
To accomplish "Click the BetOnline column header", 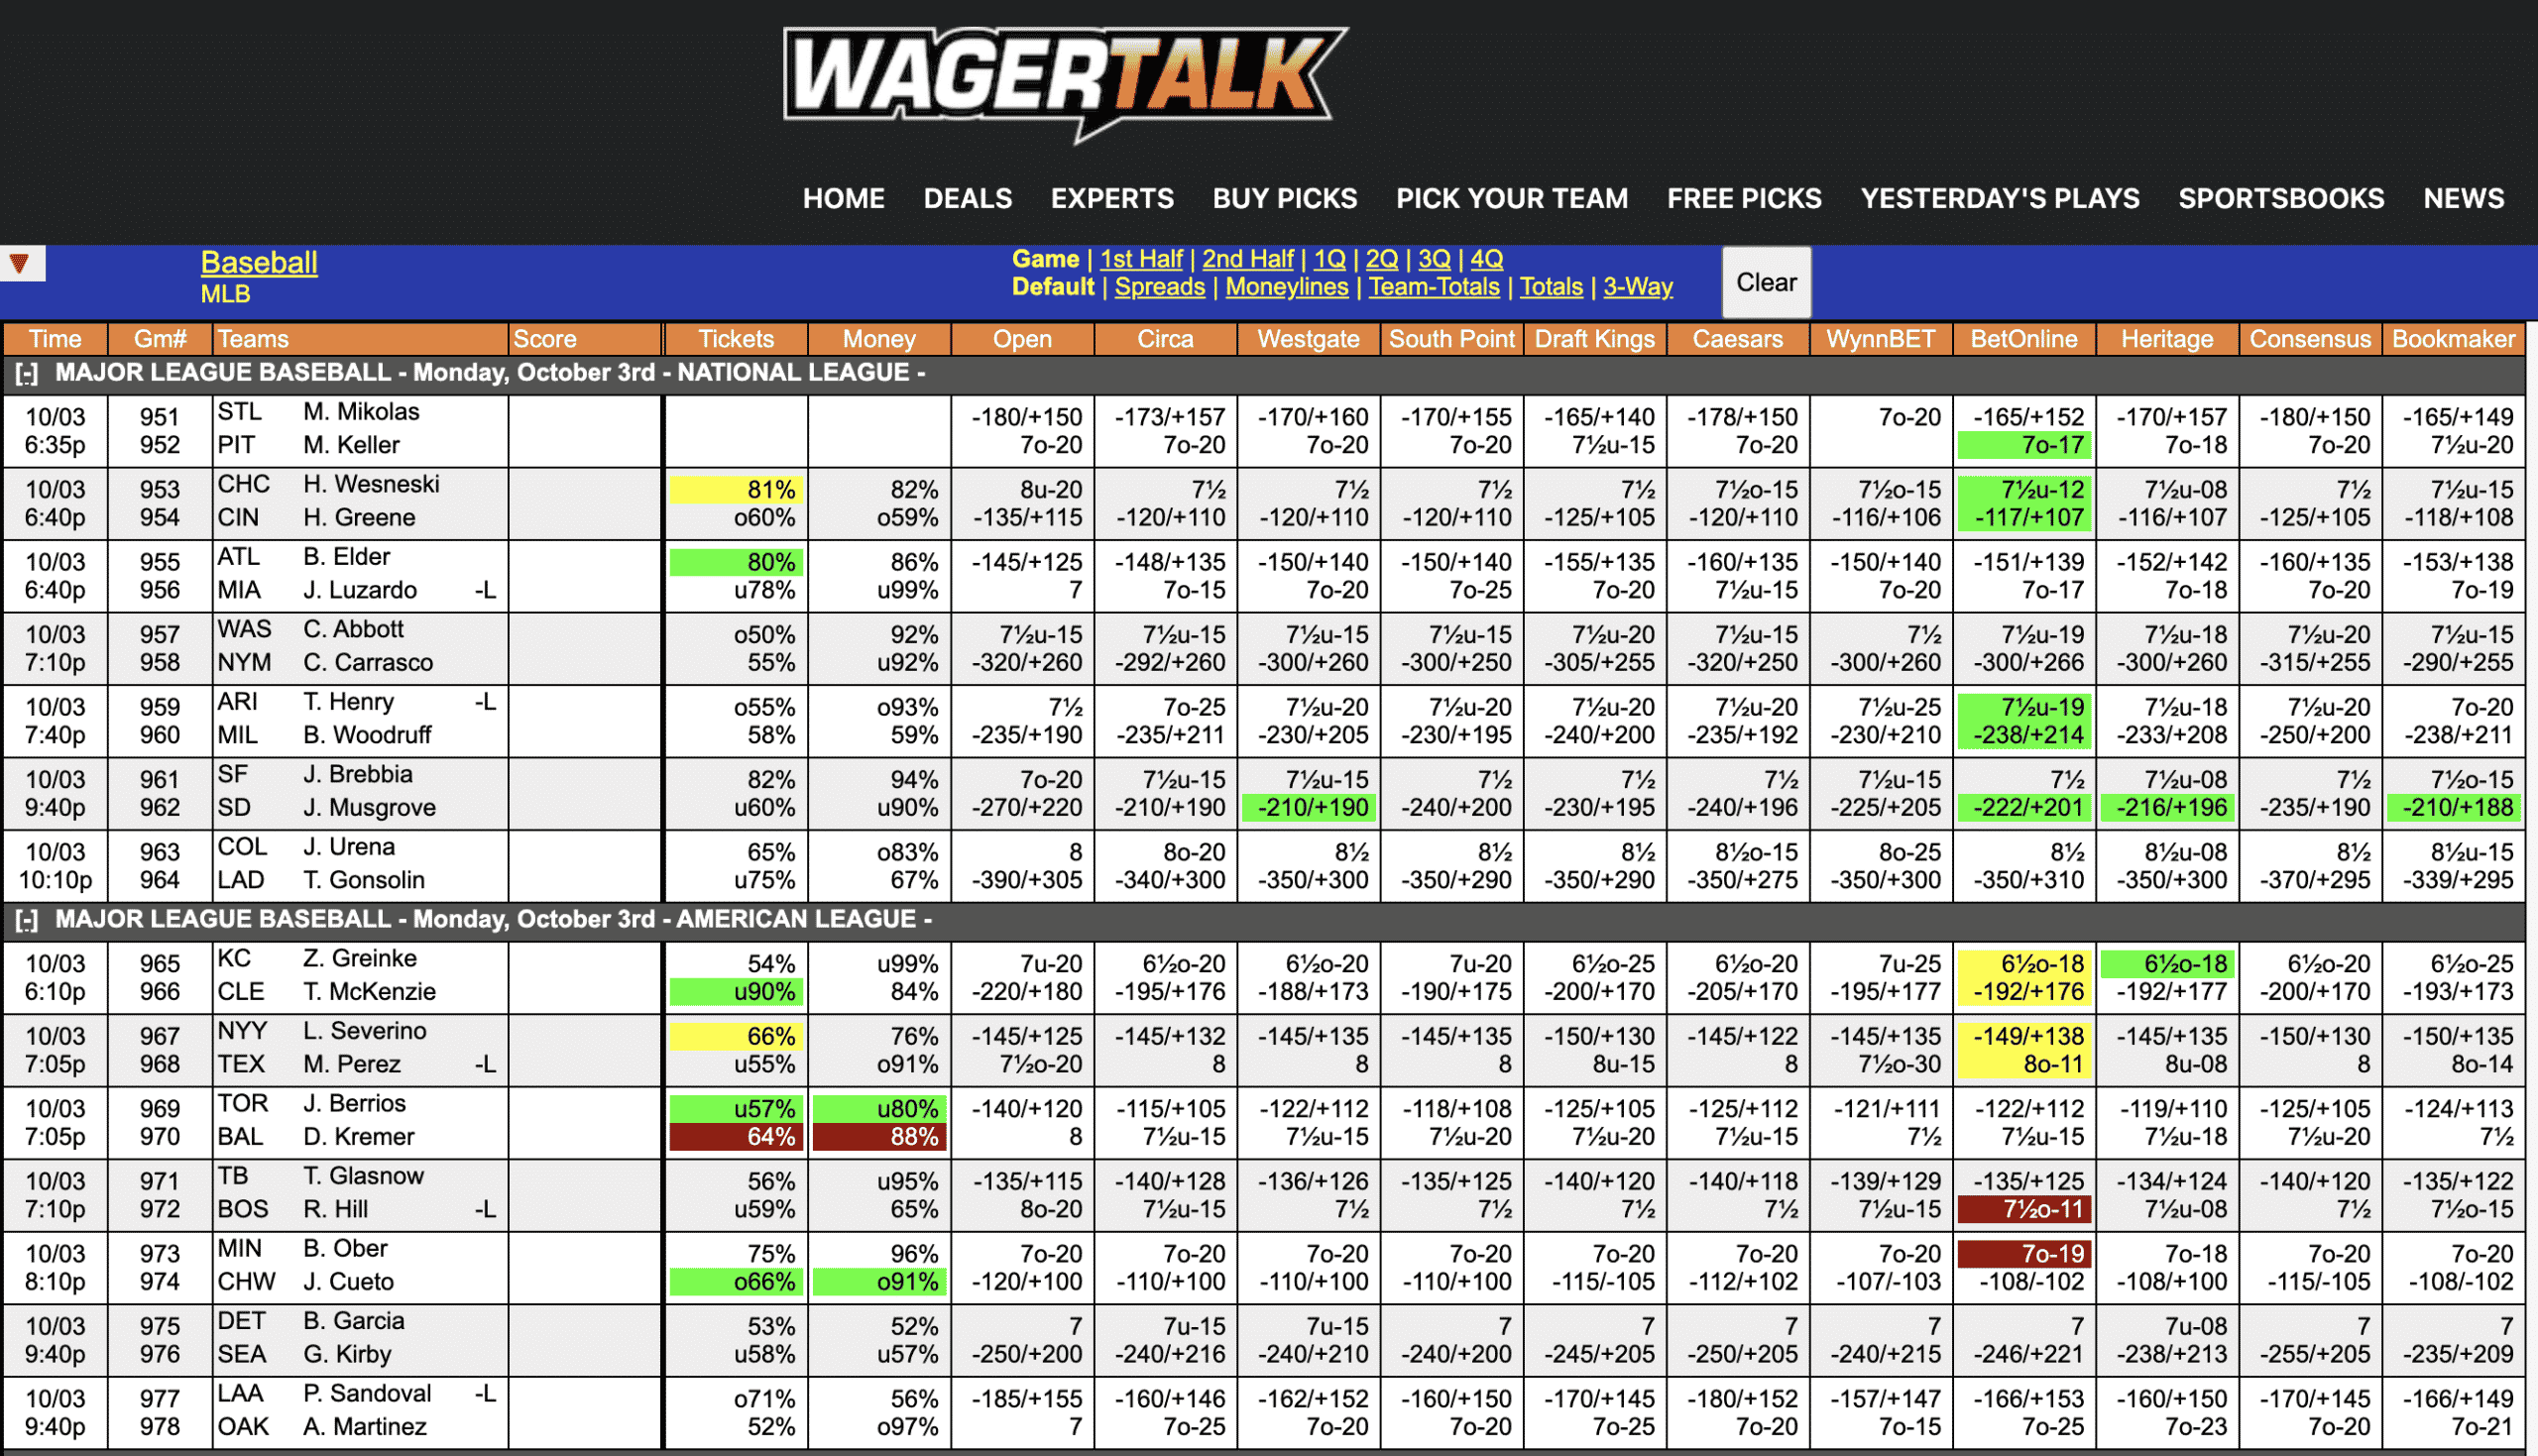I will (x=2023, y=339).
